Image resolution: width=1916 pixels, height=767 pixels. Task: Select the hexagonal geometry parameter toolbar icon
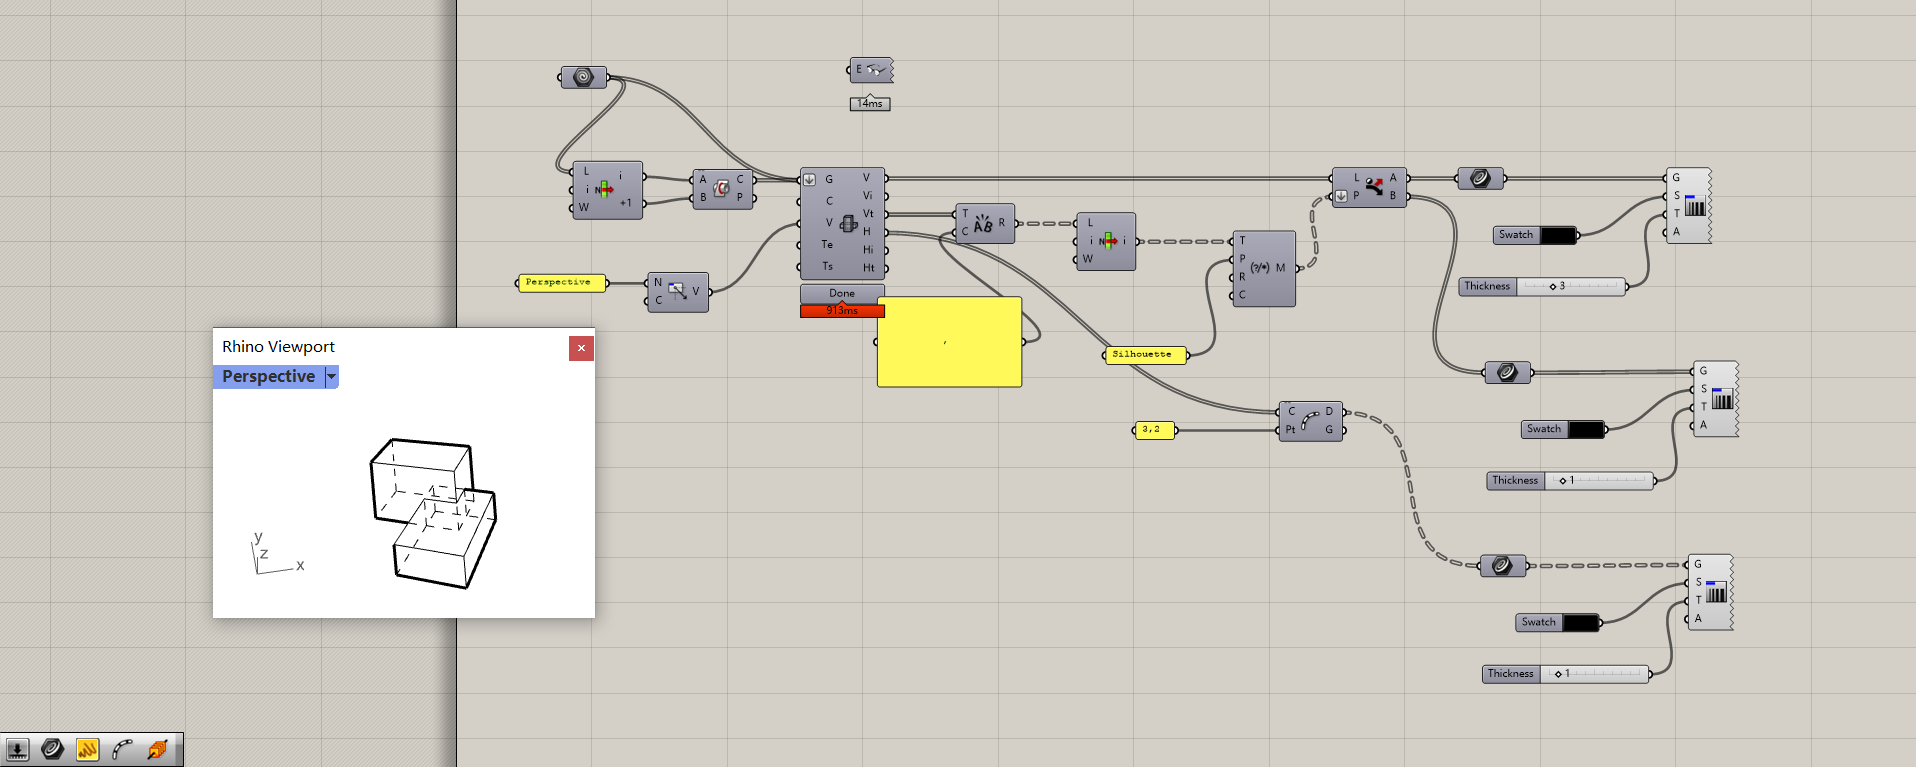(53, 749)
